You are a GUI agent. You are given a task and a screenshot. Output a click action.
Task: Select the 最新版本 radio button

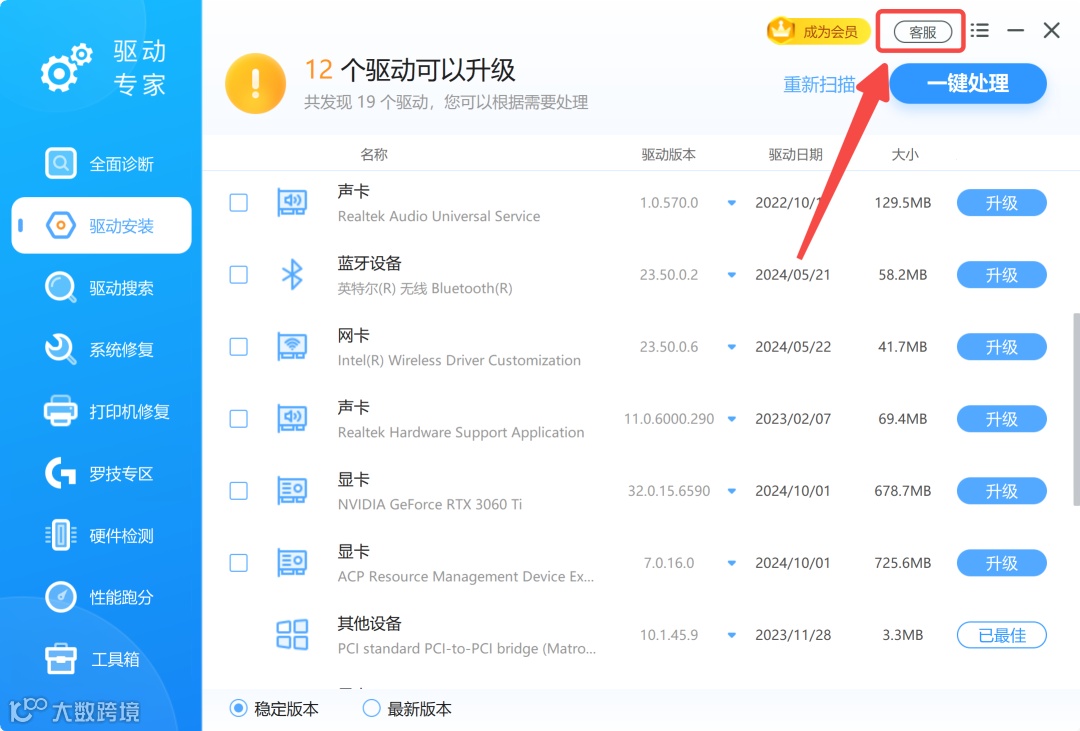(371, 708)
